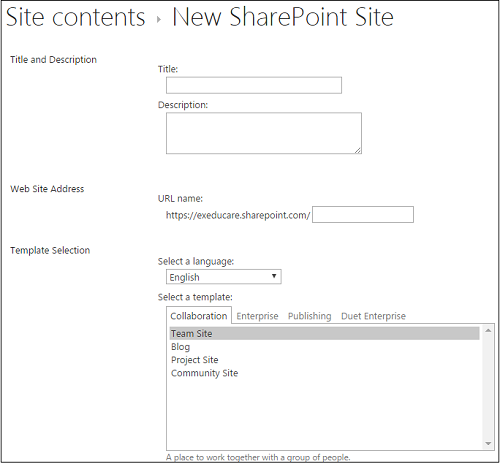This screenshot has height=464, width=500.
Task: Click the https://exeducare.sharepoint.com/ URL prefix text
Action: 238,215
